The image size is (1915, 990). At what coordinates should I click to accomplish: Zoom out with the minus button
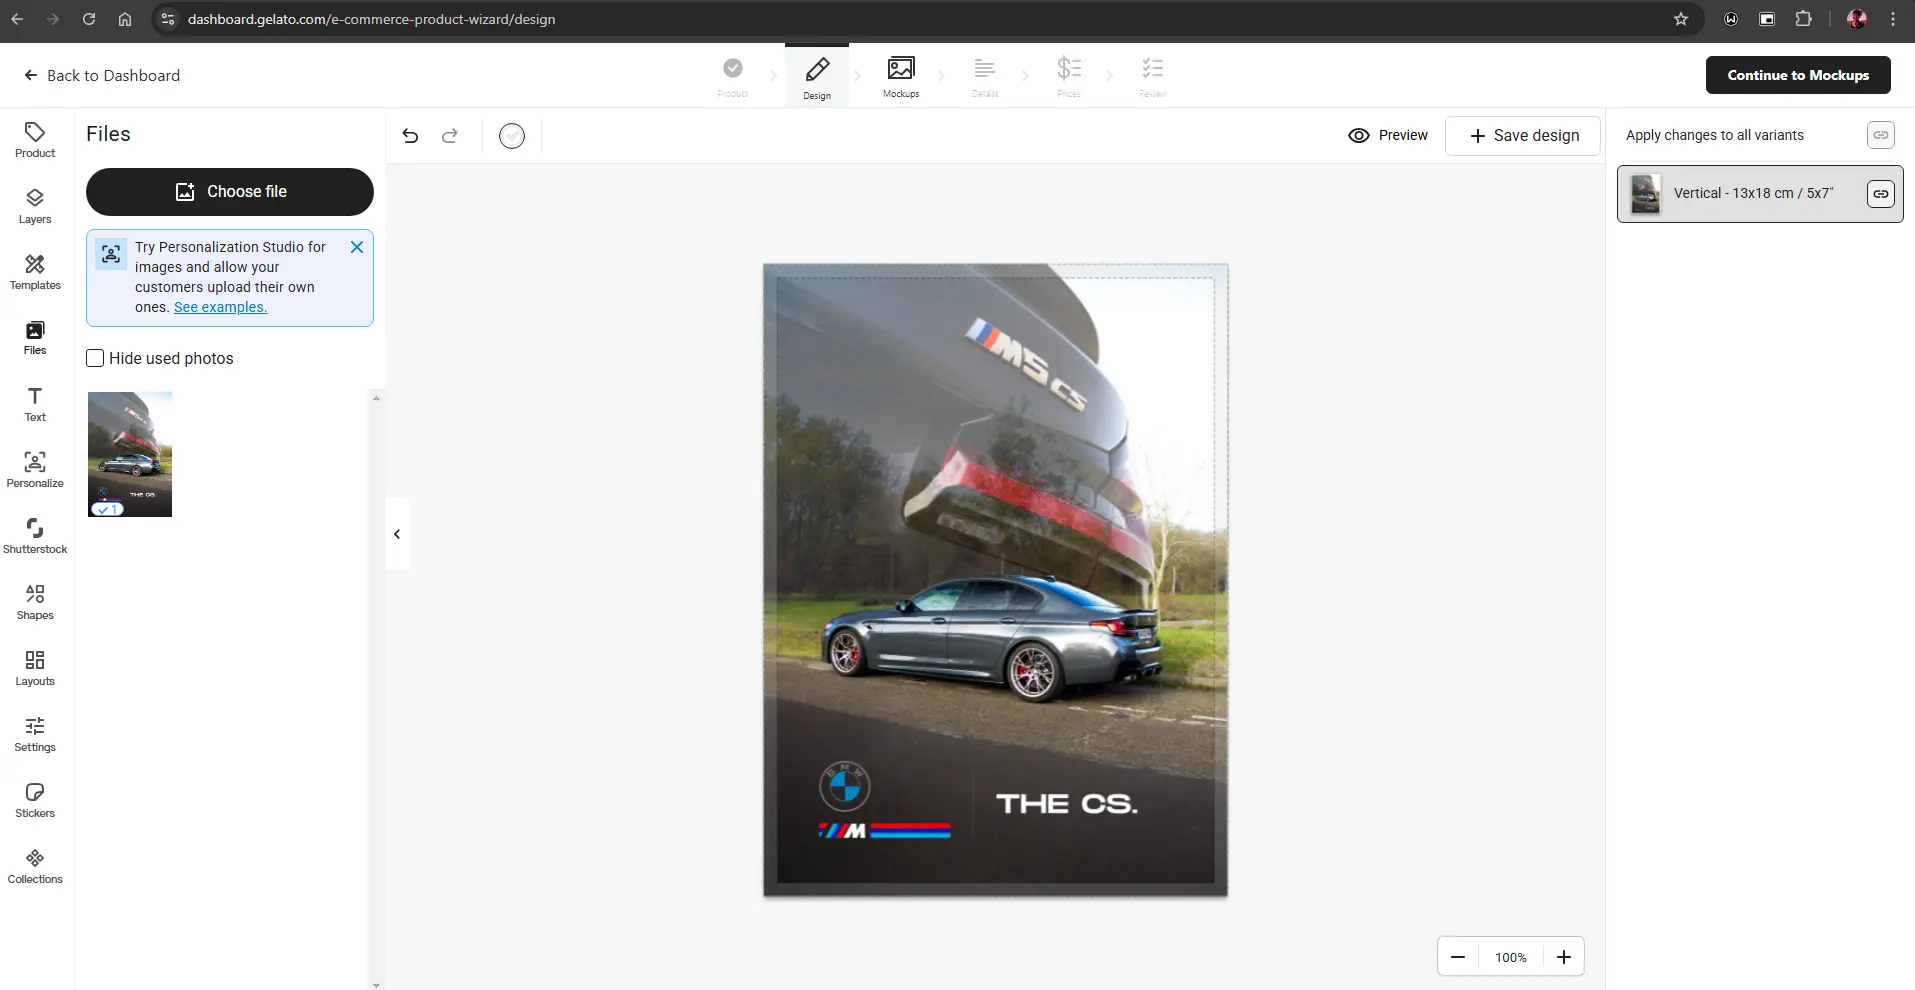pyautogui.click(x=1458, y=957)
